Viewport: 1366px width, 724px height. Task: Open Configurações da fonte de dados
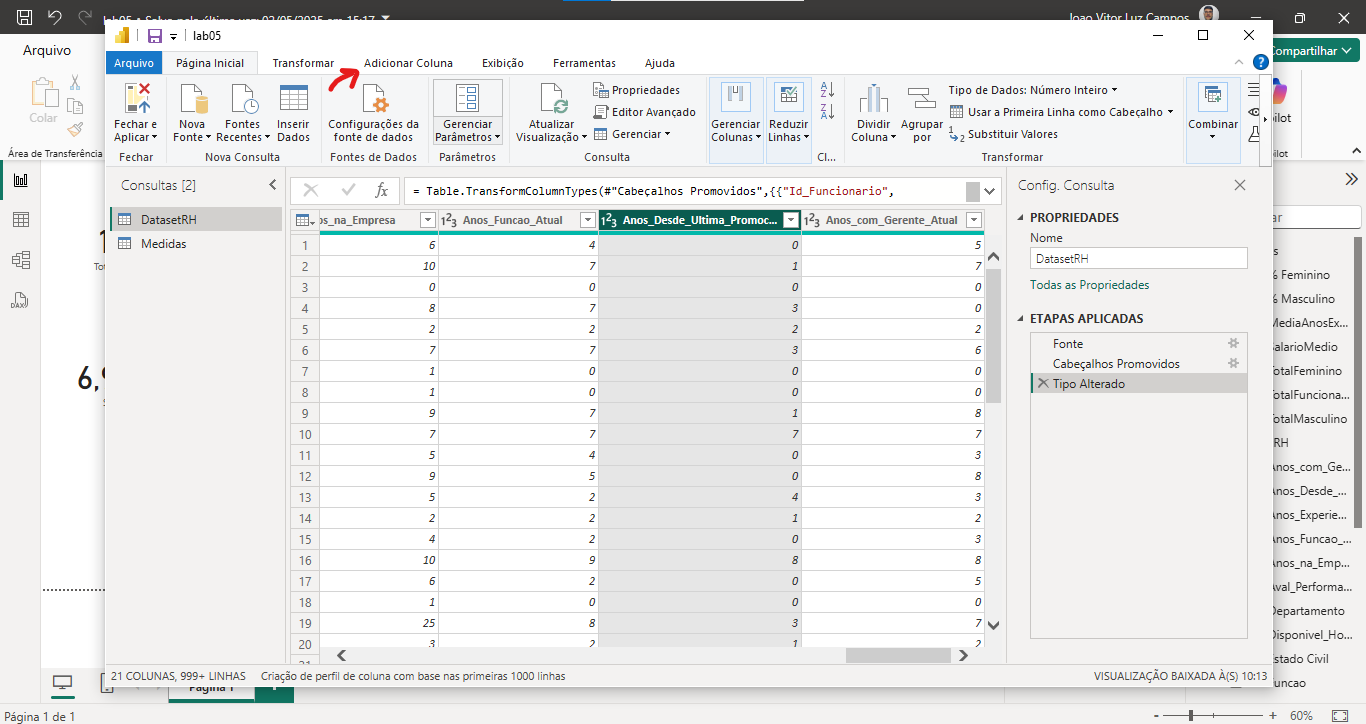(x=373, y=113)
